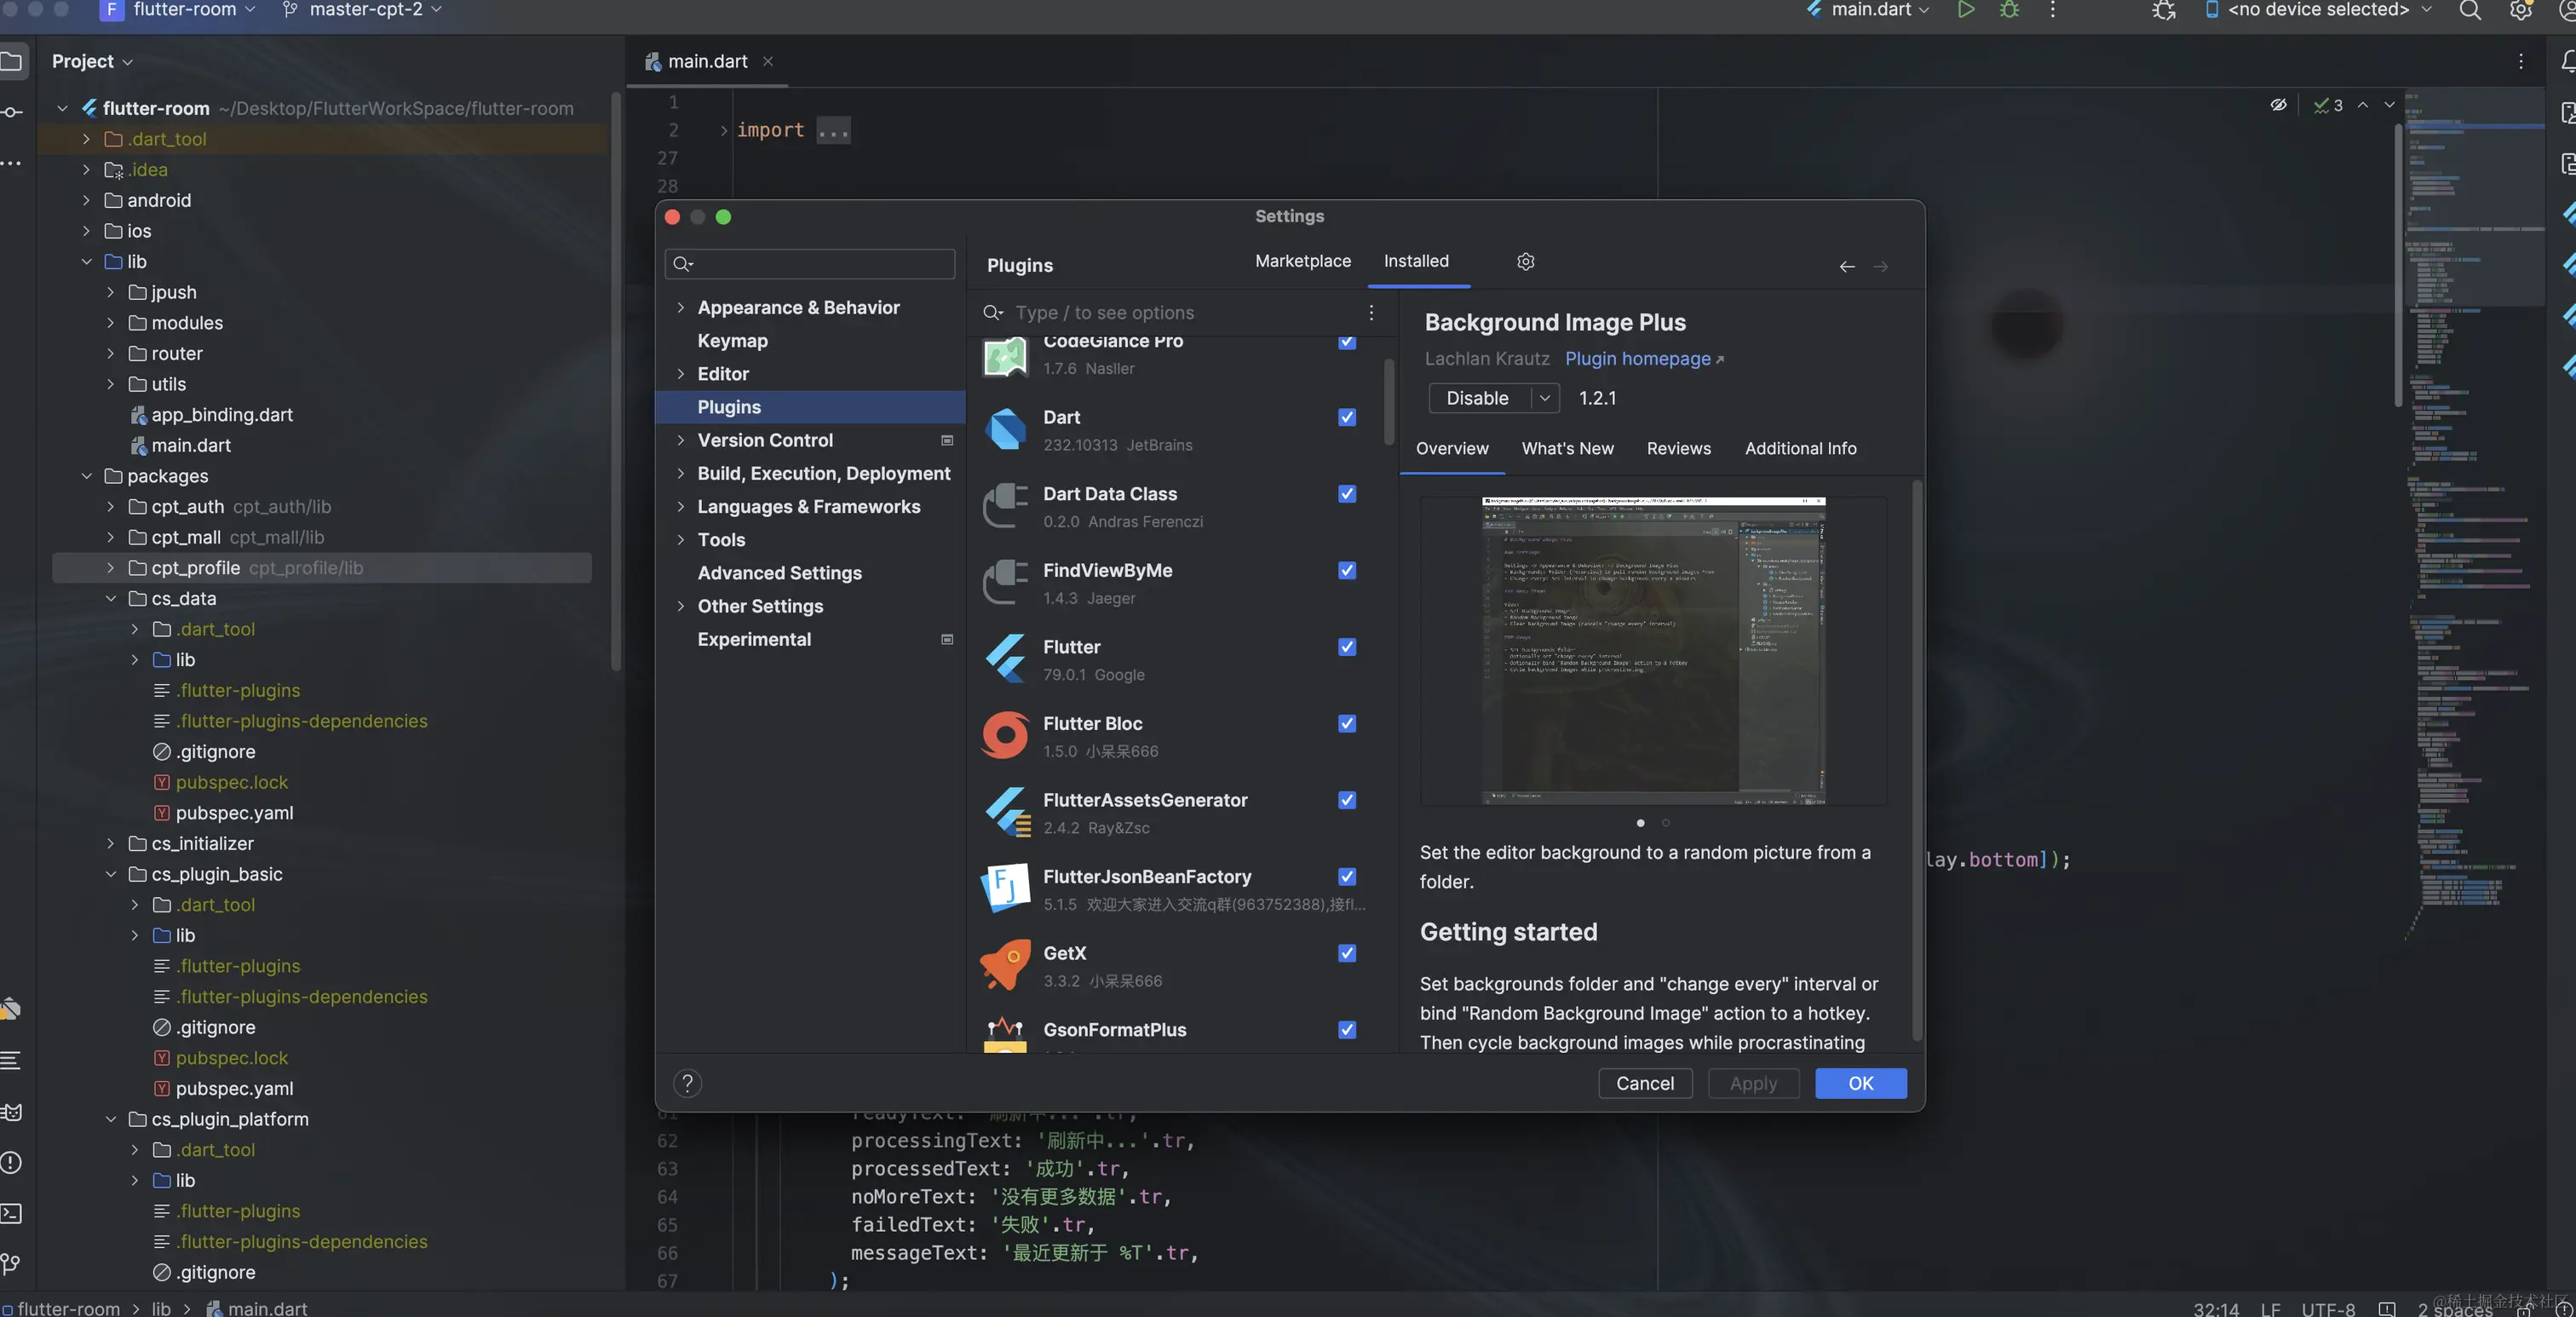Open editor tab options kebab menu

click(2521, 62)
